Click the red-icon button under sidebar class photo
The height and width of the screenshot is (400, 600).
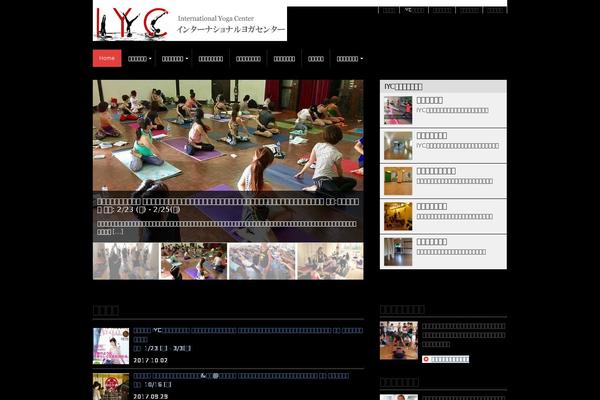[445, 359]
